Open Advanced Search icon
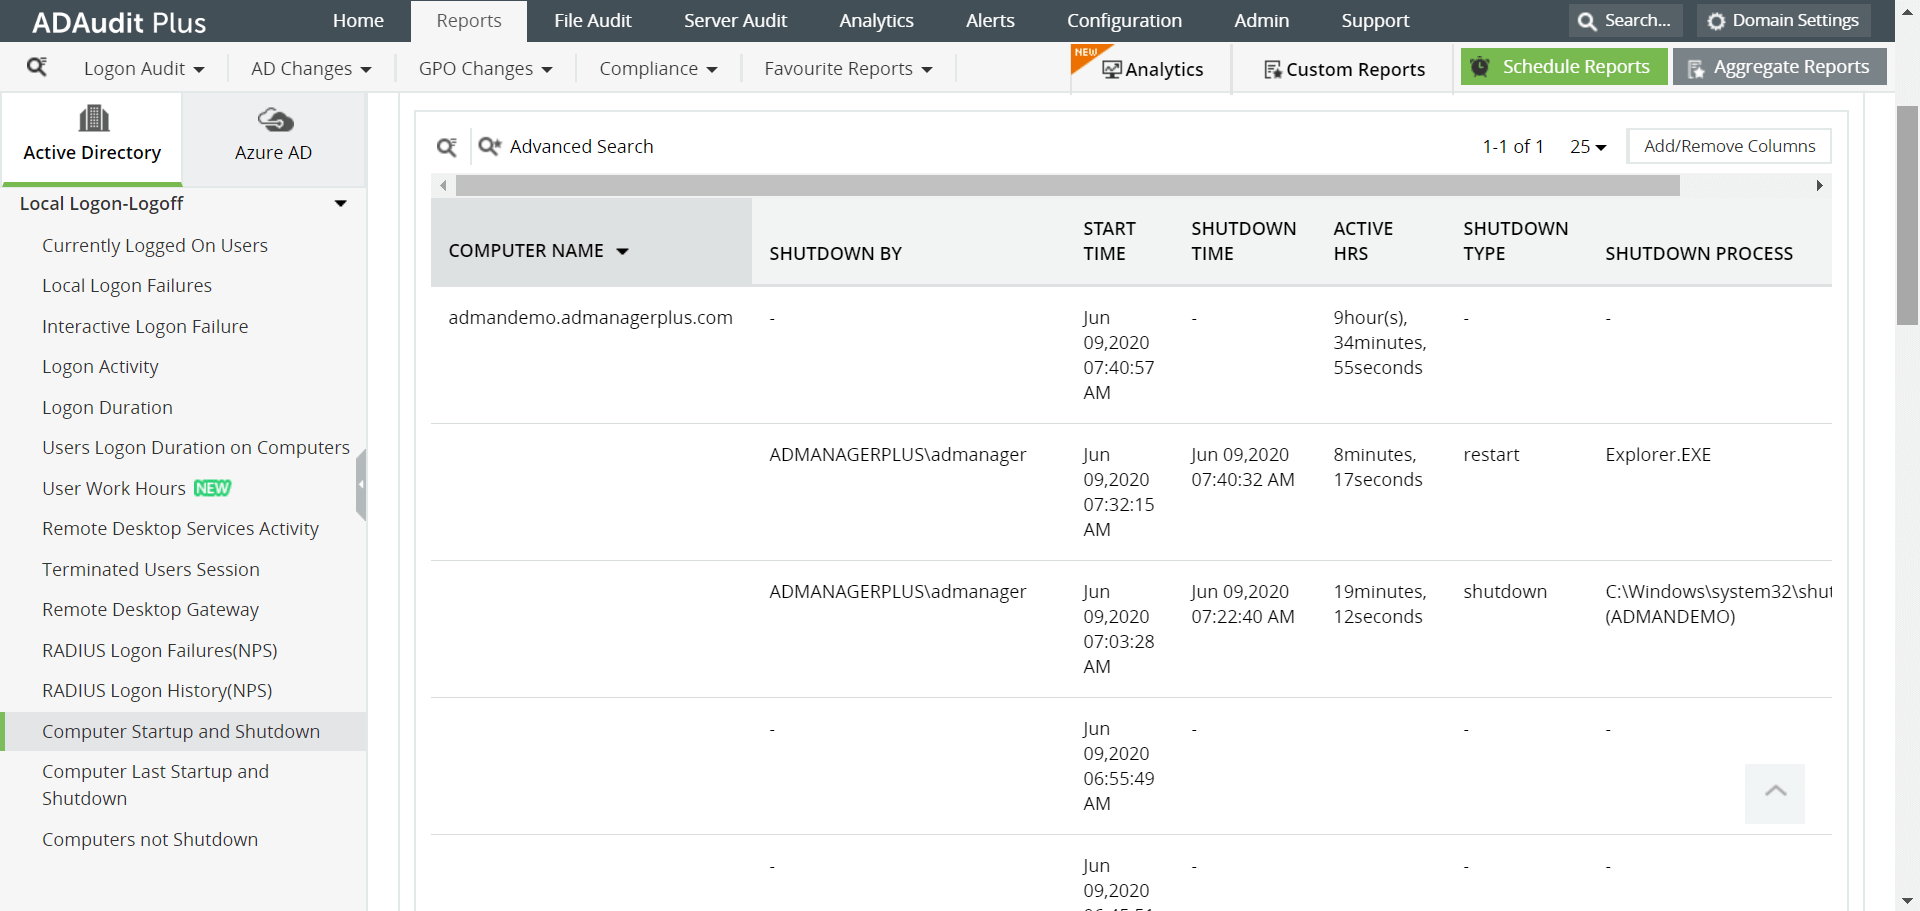Viewport: 1920px width, 911px height. (x=489, y=146)
